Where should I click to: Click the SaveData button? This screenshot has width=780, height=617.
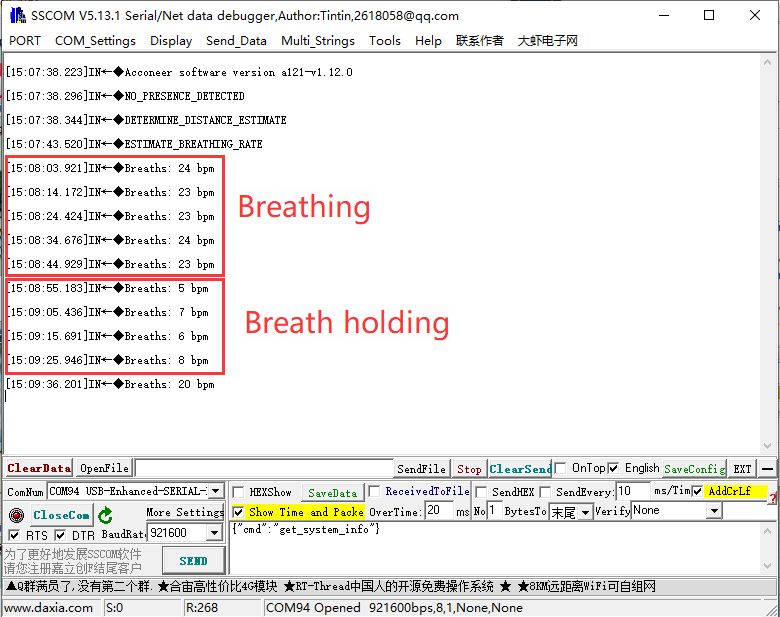332,492
